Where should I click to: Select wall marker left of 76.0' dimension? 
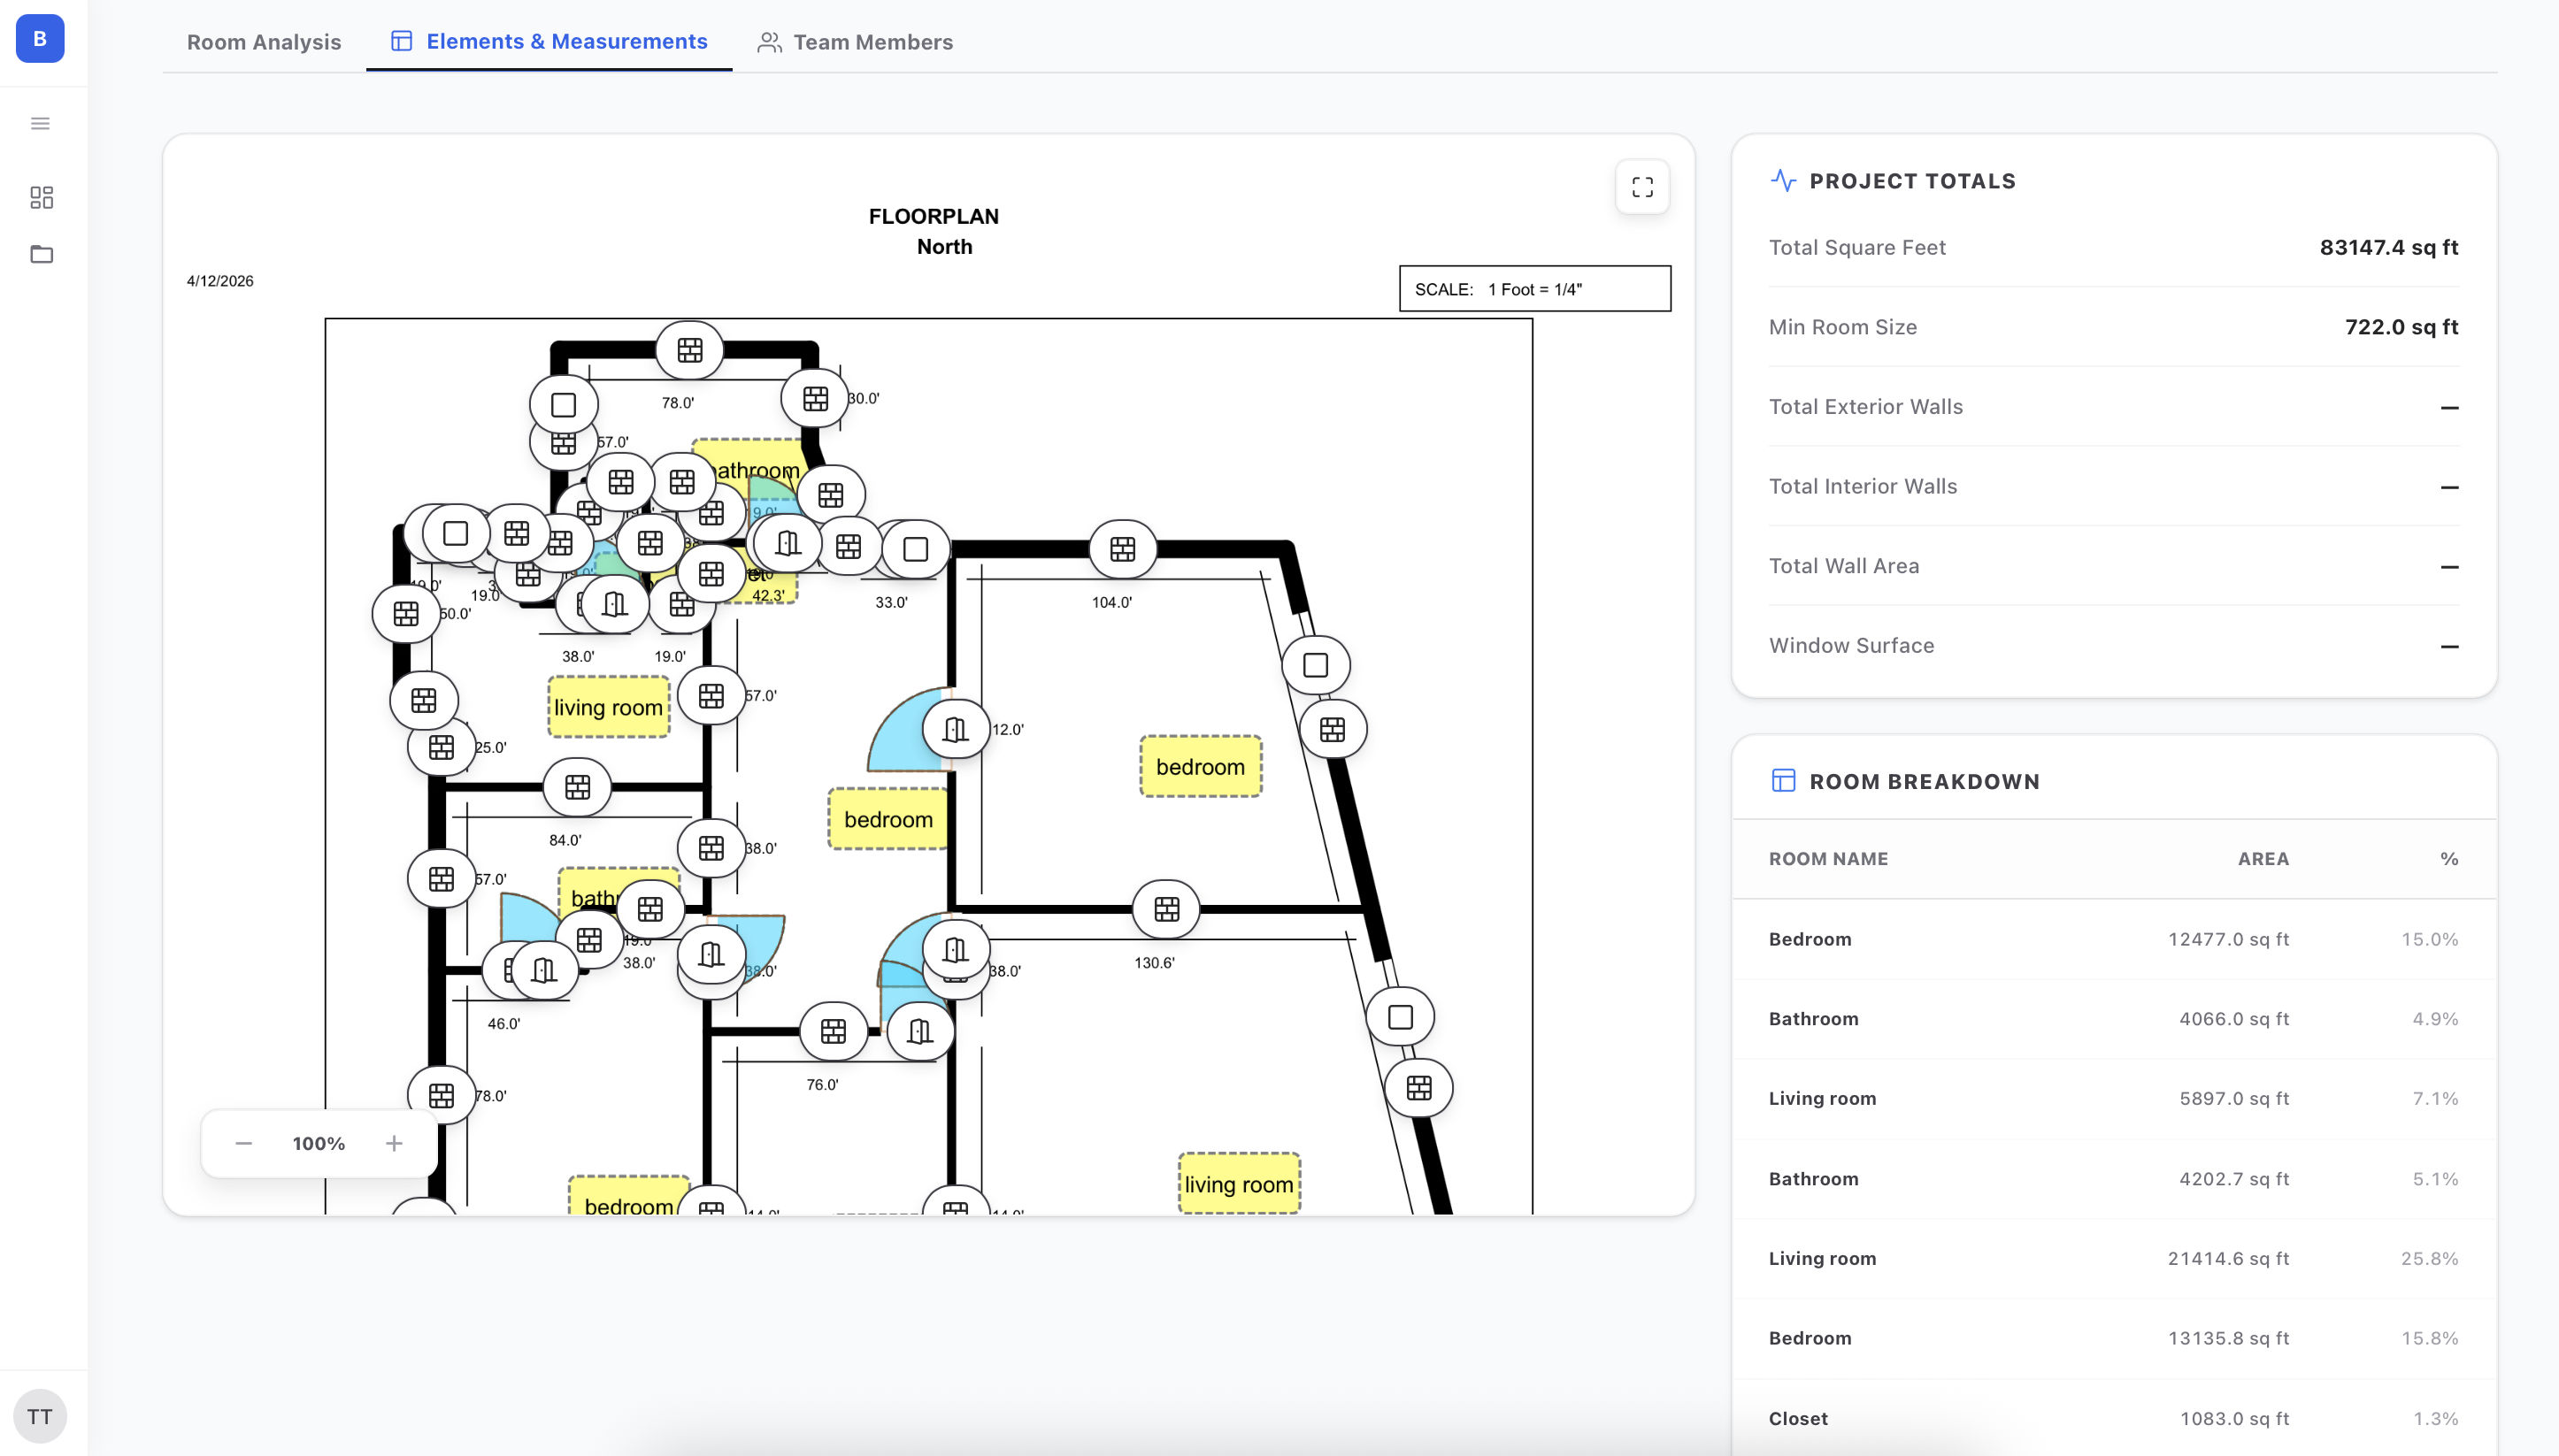coord(833,1031)
